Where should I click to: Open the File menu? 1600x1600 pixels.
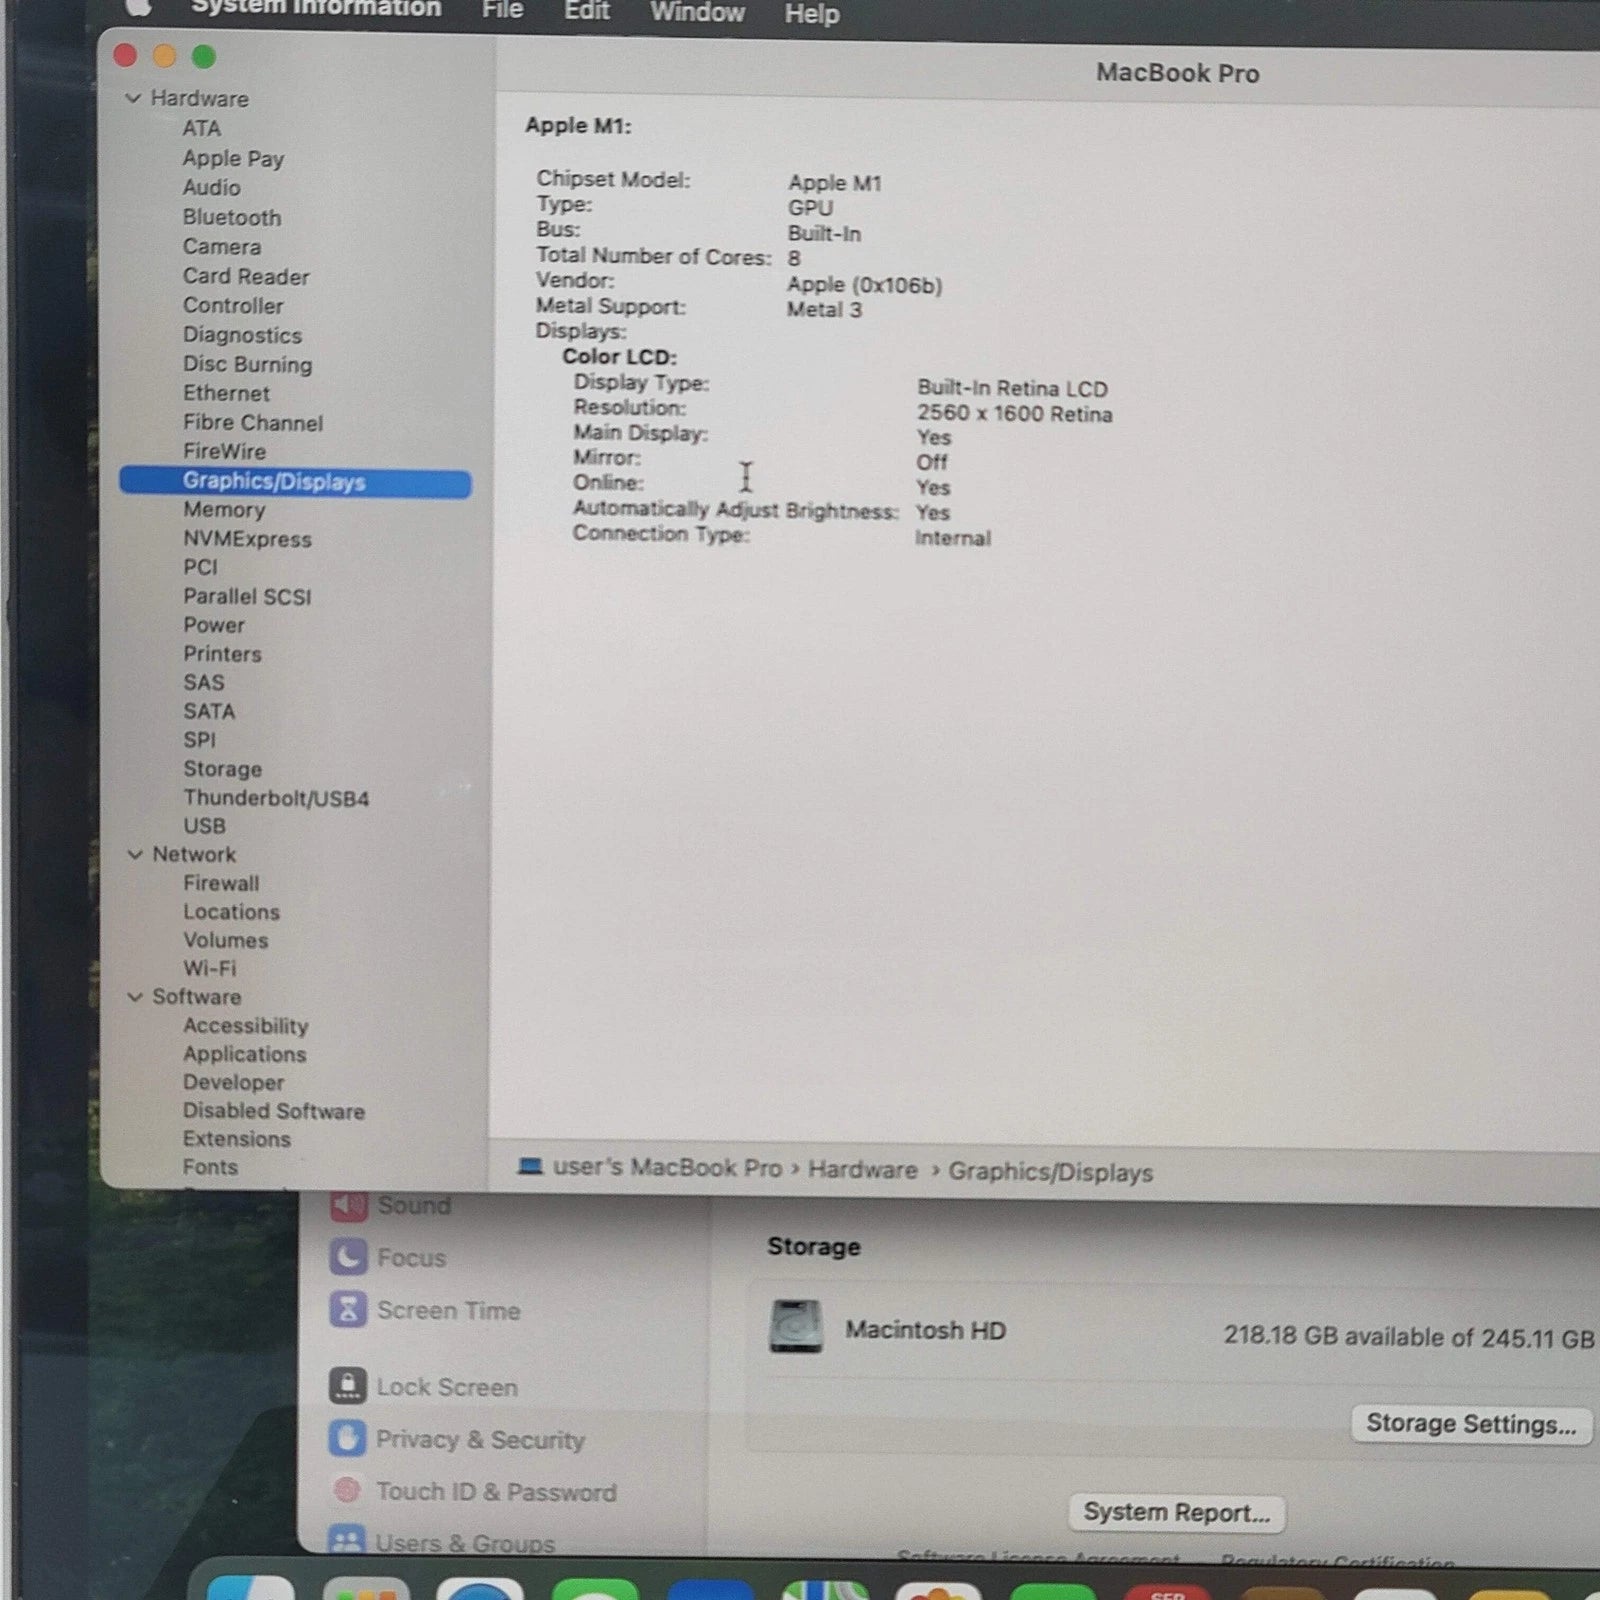tap(502, 11)
